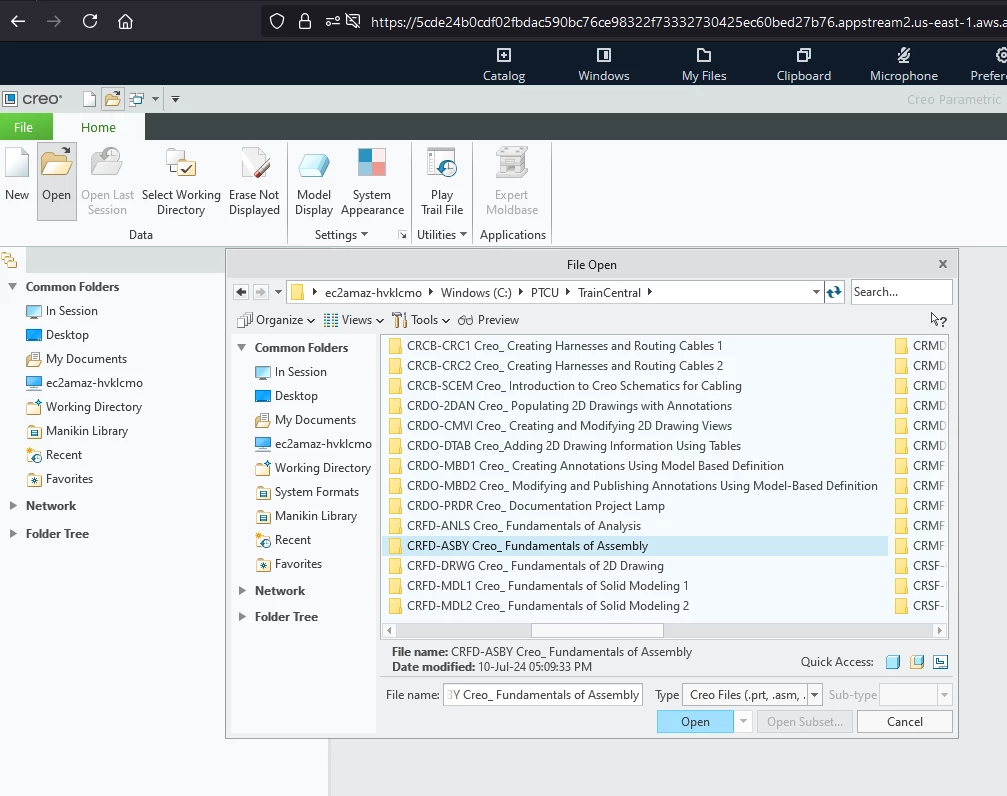The image size is (1007, 796).
Task: Open the Model Display tool
Action: [x=313, y=182]
